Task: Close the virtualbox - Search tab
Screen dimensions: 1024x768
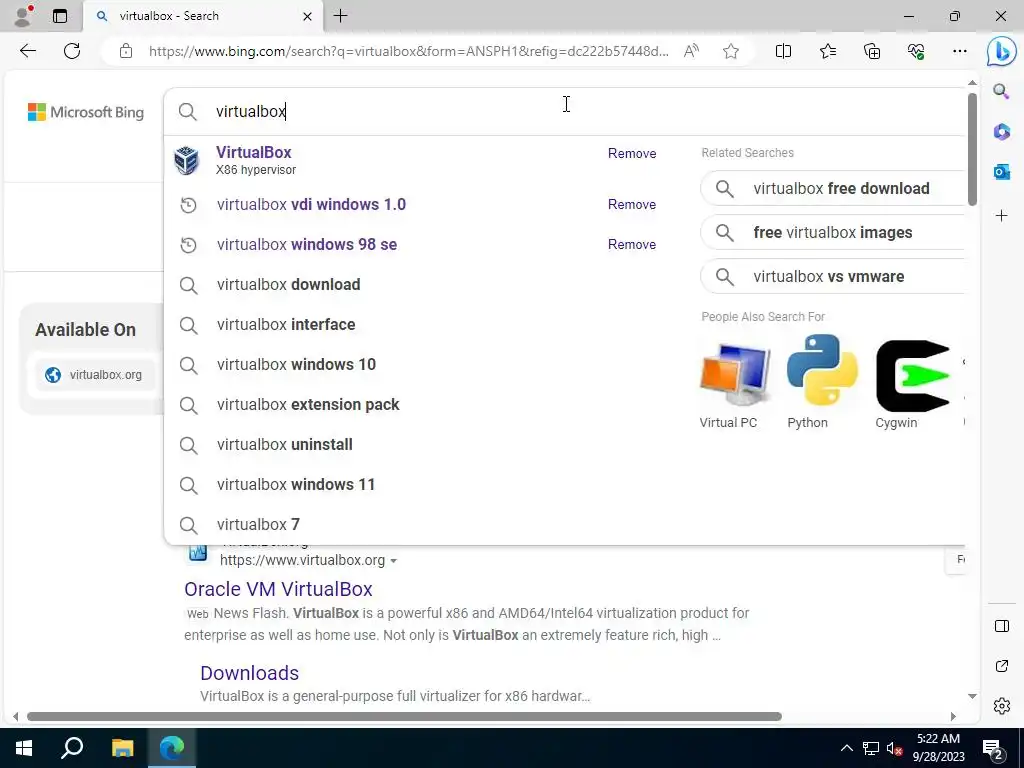Action: 307,16
